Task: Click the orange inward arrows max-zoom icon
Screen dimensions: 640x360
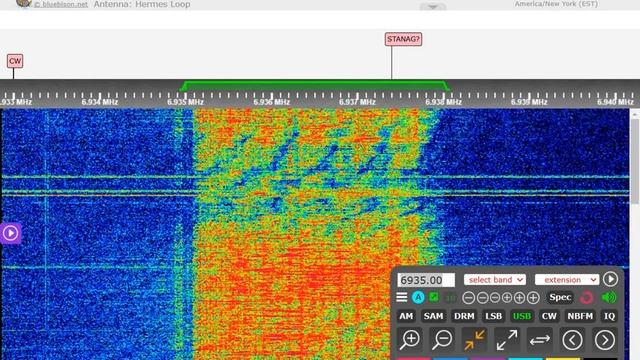Action: coord(474,340)
